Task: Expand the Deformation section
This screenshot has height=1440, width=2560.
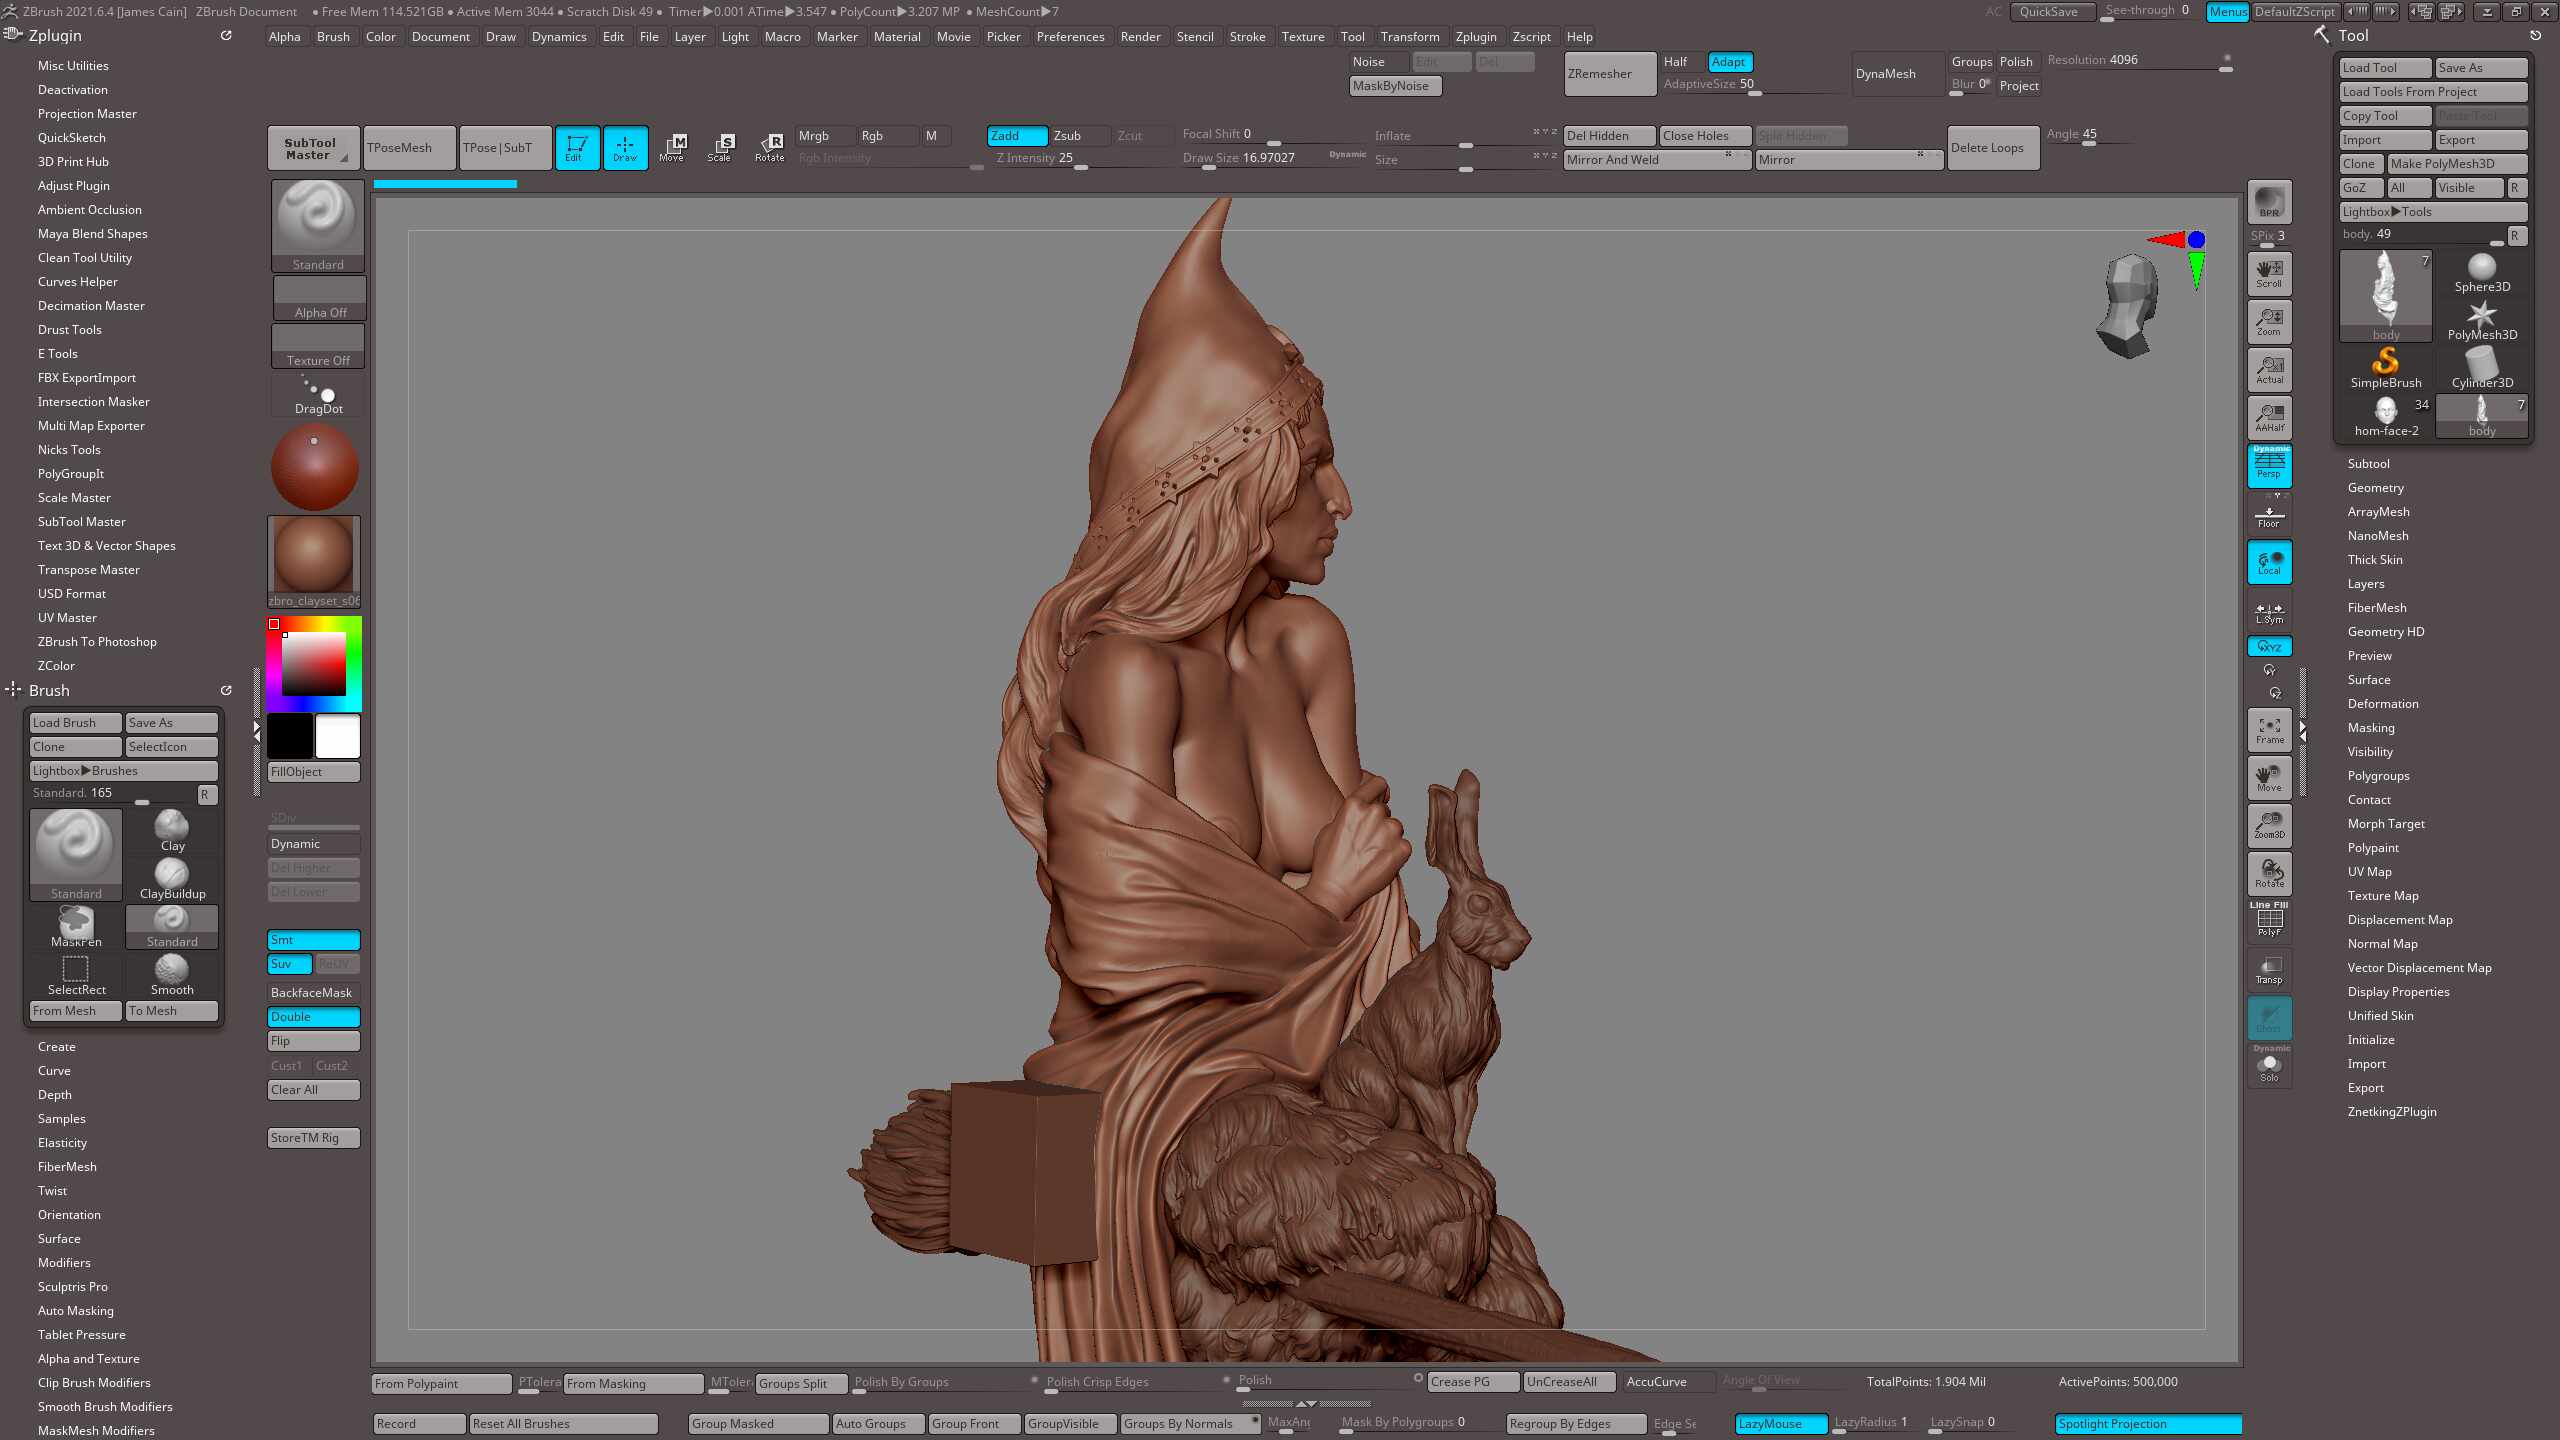Action: point(2382,704)
